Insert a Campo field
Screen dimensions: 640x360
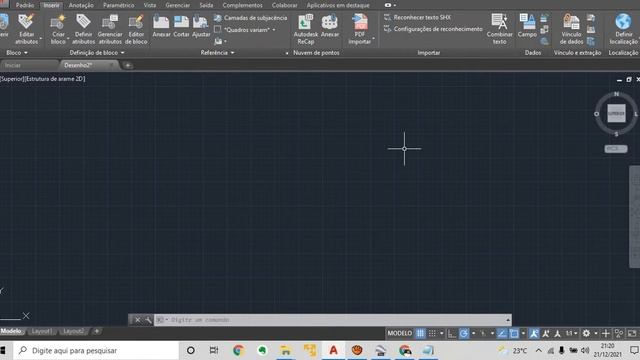click(x=527, y=26)
